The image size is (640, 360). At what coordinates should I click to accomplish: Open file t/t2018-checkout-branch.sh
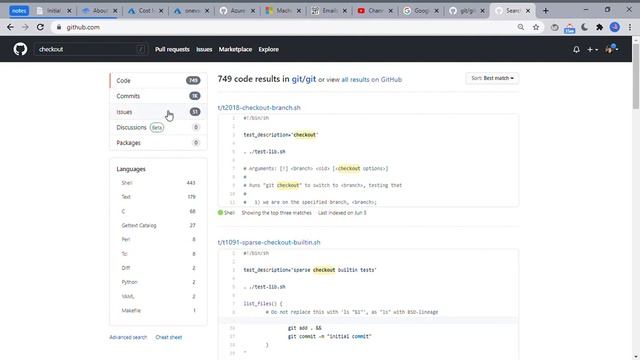(x=259, y=108)
